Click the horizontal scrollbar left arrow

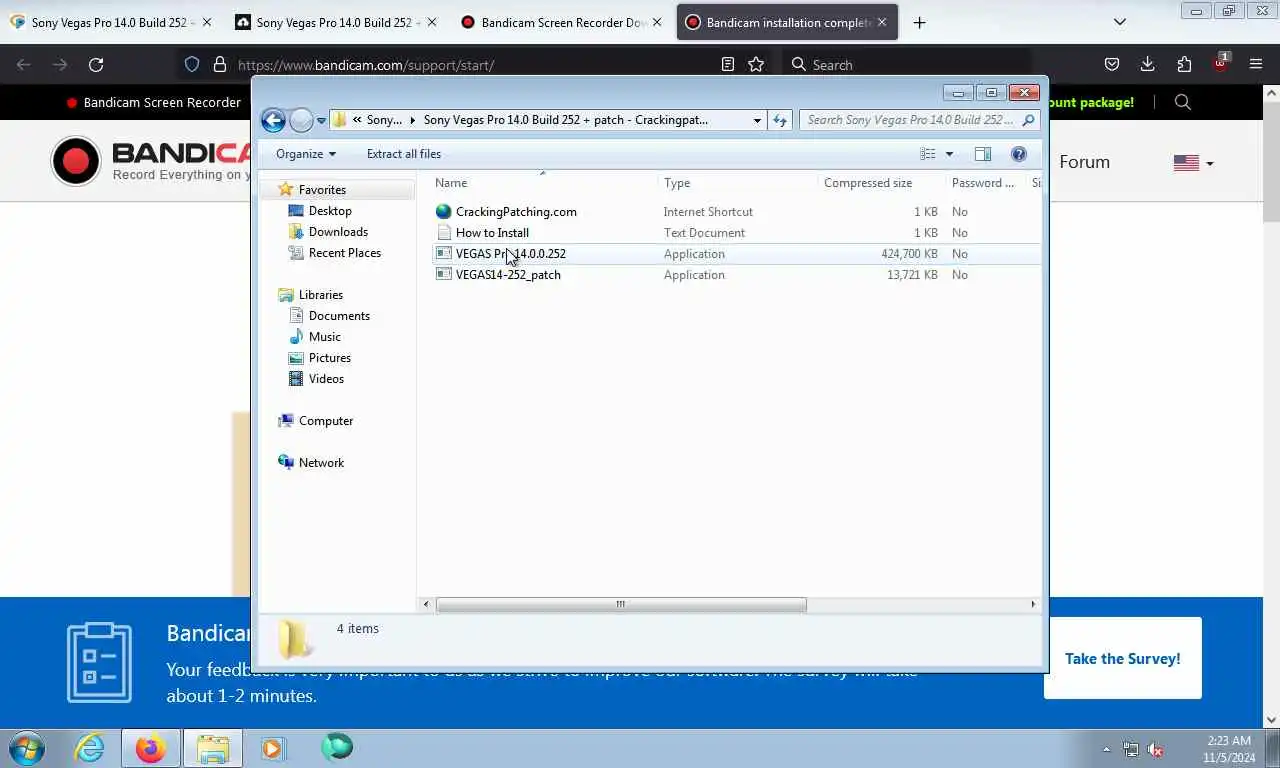pos(427,604)
